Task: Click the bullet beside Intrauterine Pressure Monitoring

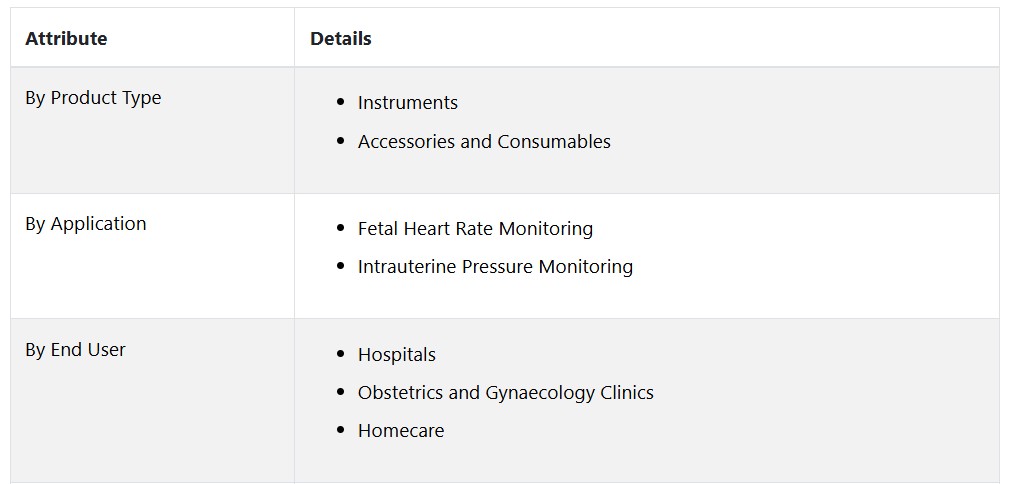Action: (341, 266)
